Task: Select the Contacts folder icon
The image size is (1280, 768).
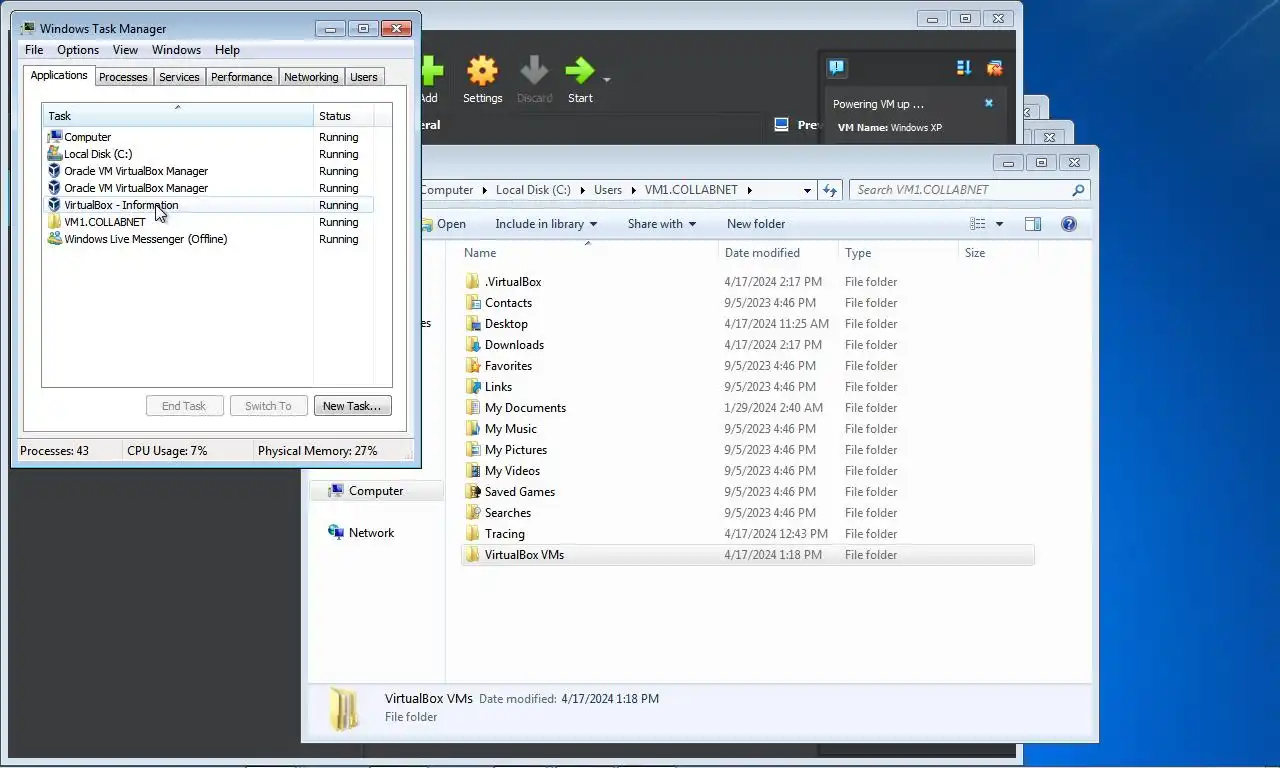Action: [473, 303]
